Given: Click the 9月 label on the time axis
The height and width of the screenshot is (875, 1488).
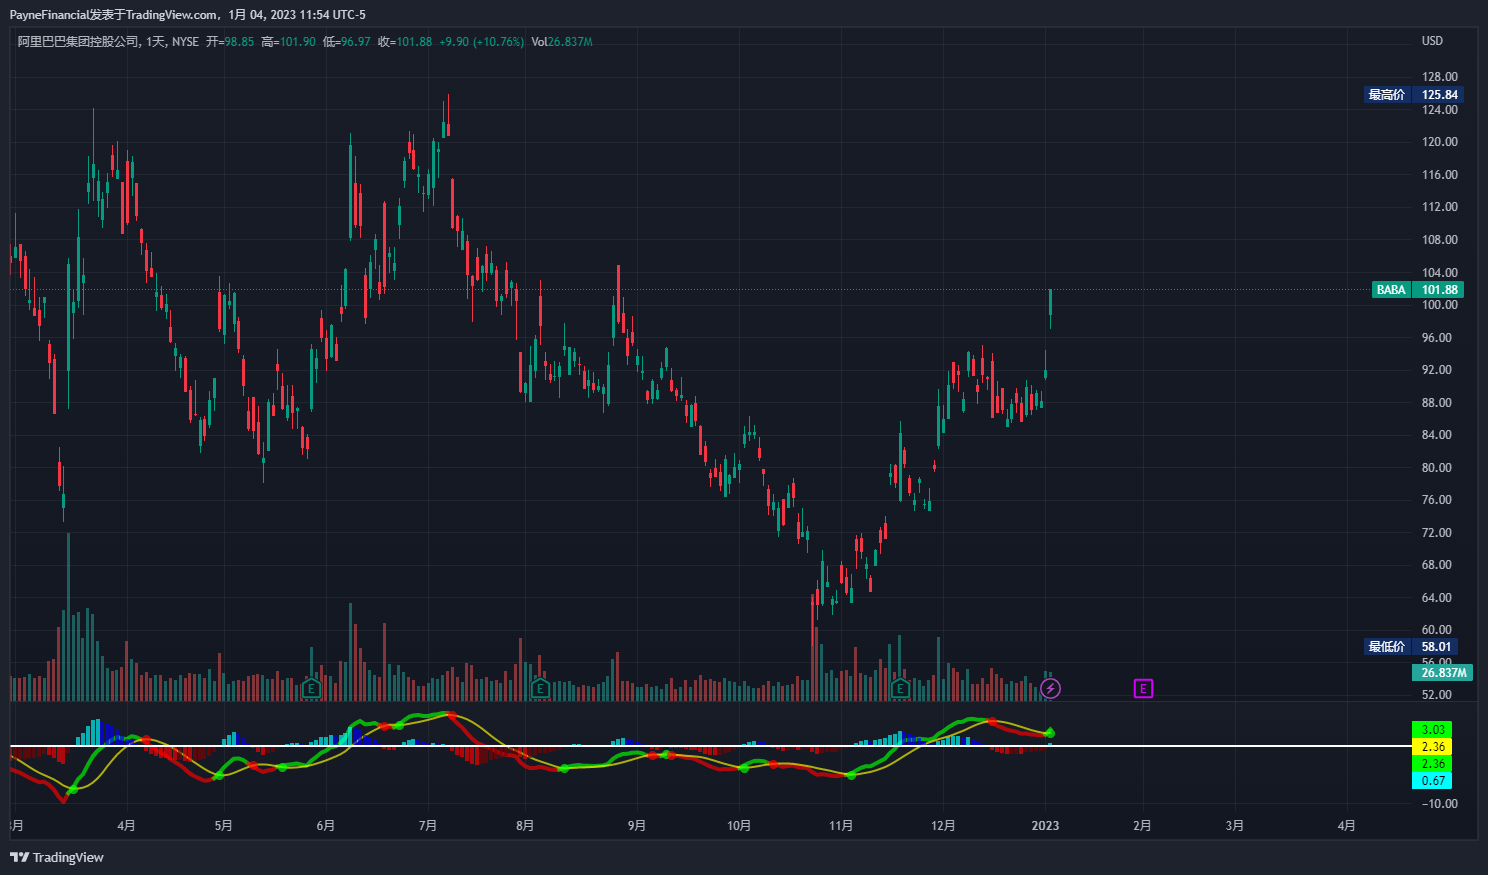Looking at the screenshot, I should [637, 826].
